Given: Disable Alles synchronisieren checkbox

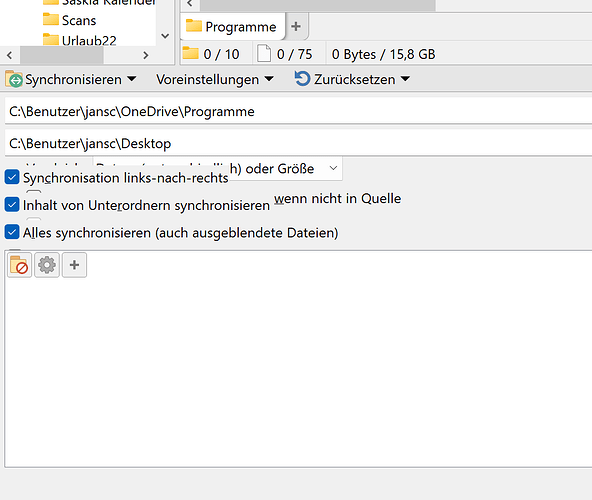Looking at the screenshot, I should (x=12, y=232).
